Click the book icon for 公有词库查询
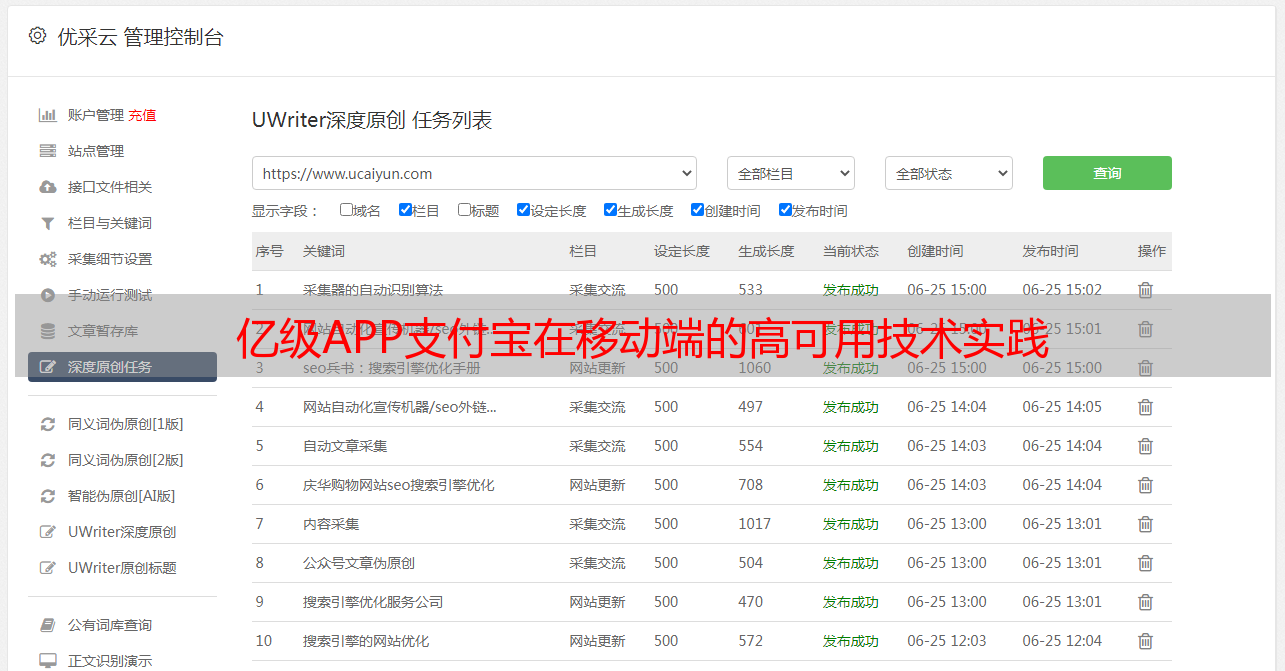 tap(47, 625)
